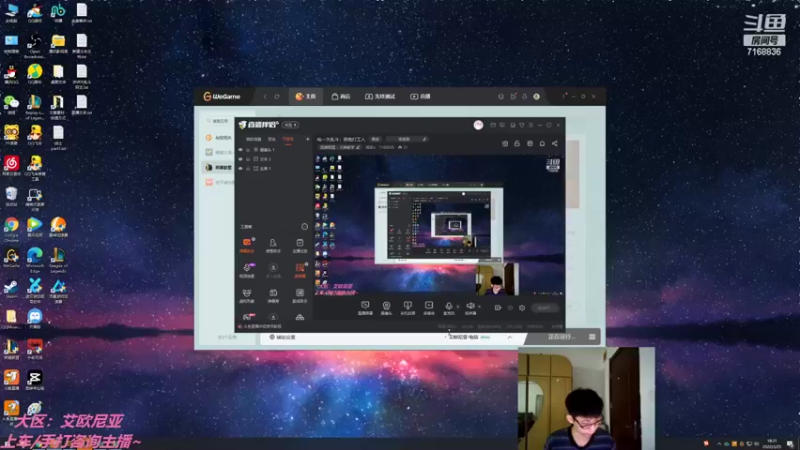Edit stream title pencil icon
Screen dimensions: 800x450
click(x=423, y=139)
